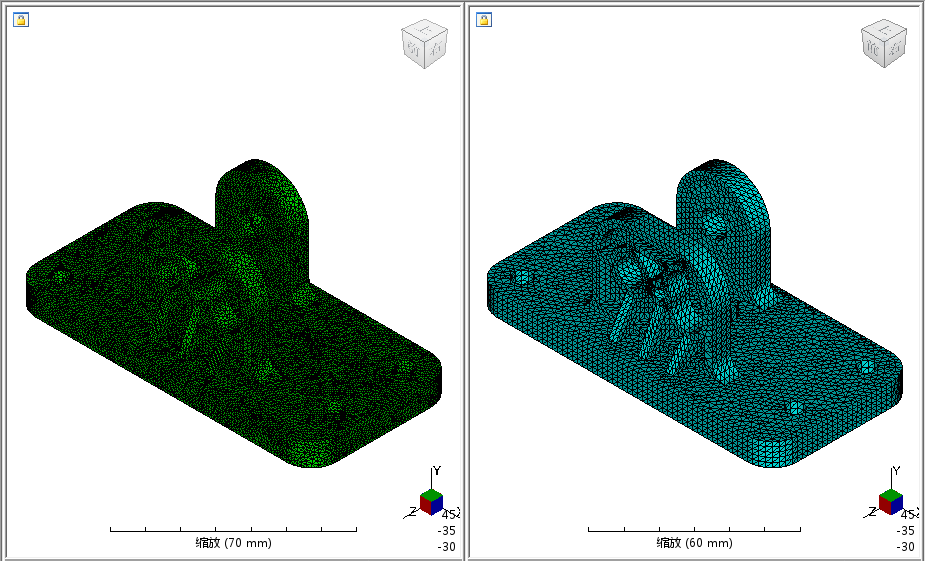Screen dimensions: 925x561
Task: Click the lock icon in the left viewport
Action: coord(21,20)
